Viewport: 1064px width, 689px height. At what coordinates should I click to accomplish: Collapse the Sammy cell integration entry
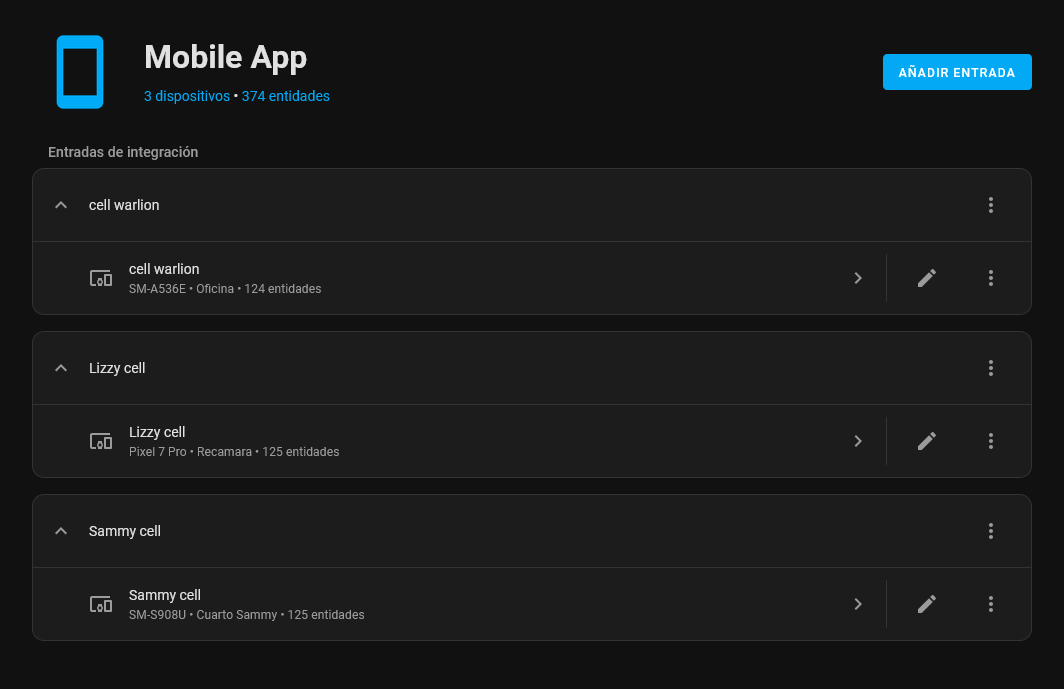pos(61,531)
